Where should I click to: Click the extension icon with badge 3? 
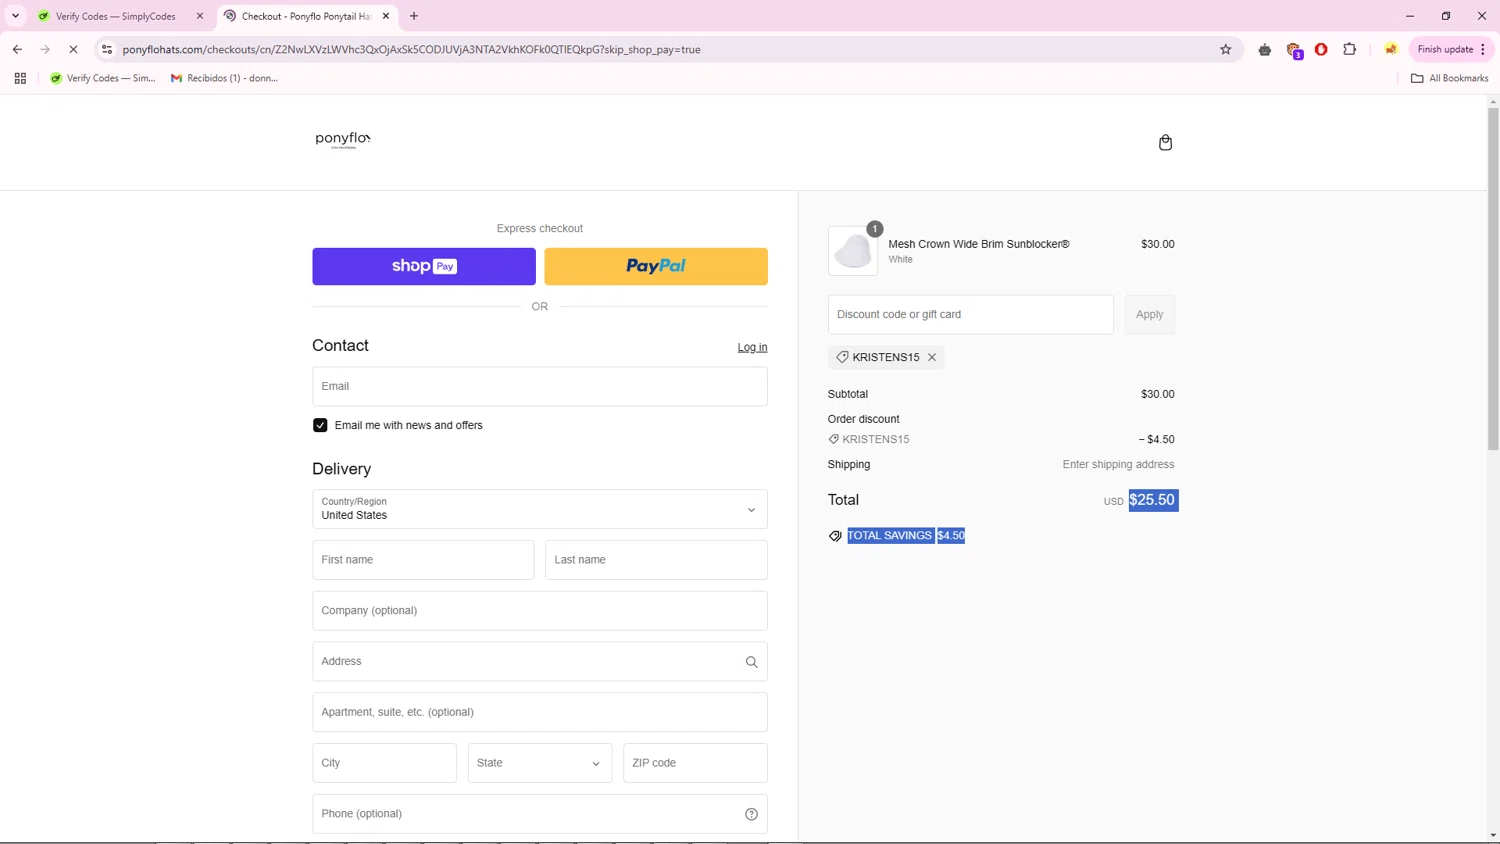tap(1294, 50)
